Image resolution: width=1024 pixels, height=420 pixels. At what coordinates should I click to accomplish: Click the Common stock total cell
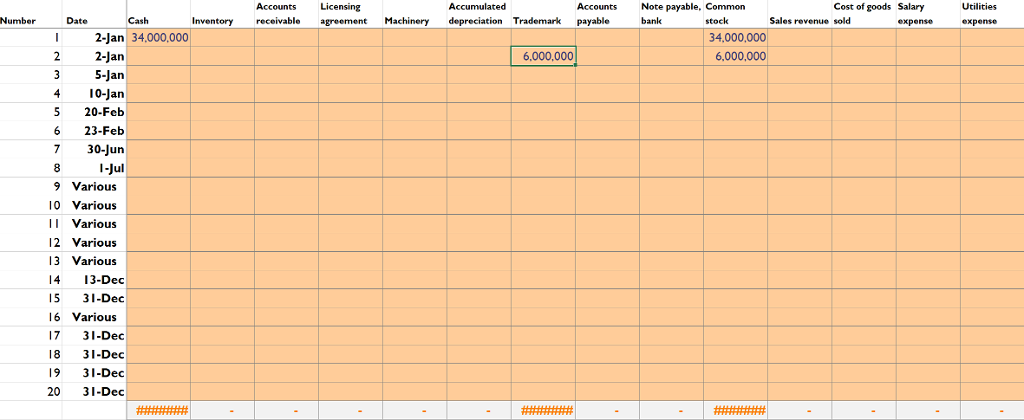(x=735, y=411)
